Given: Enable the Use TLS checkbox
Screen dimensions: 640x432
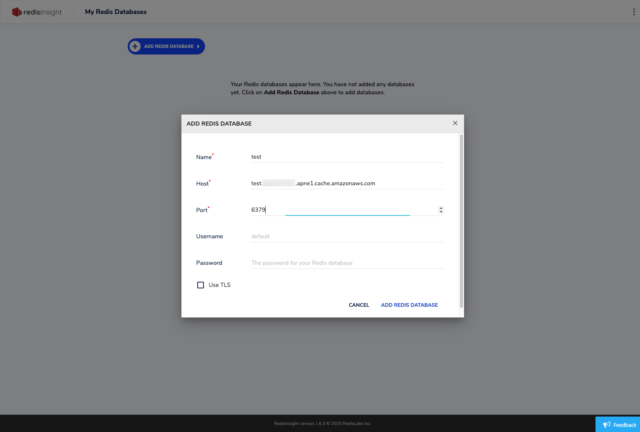Looking at the screenshot, I should 200,285.
